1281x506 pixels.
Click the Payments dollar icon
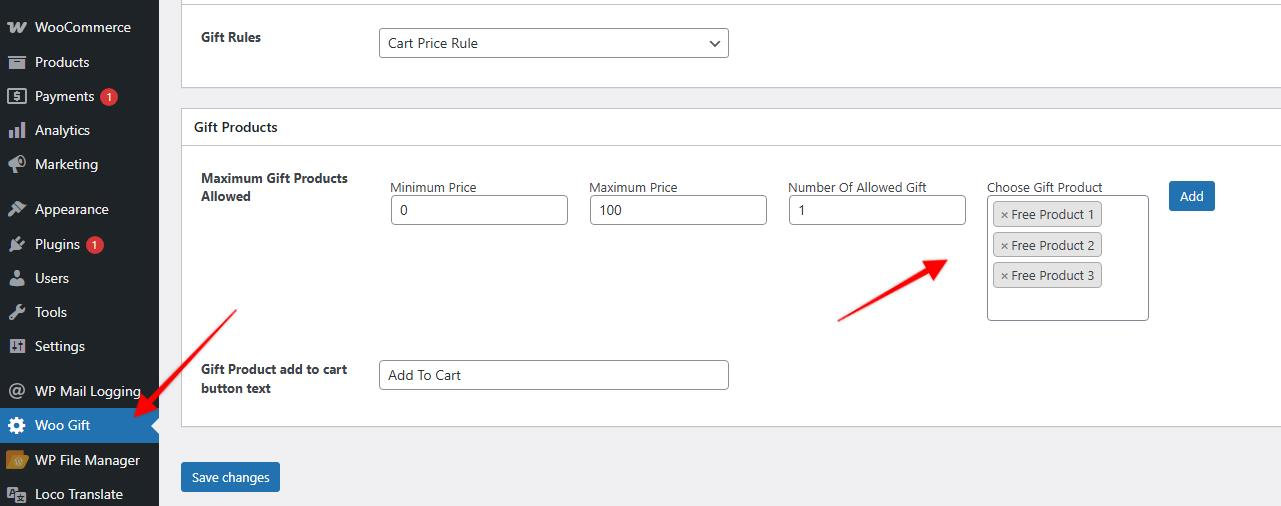click(16, 96)
